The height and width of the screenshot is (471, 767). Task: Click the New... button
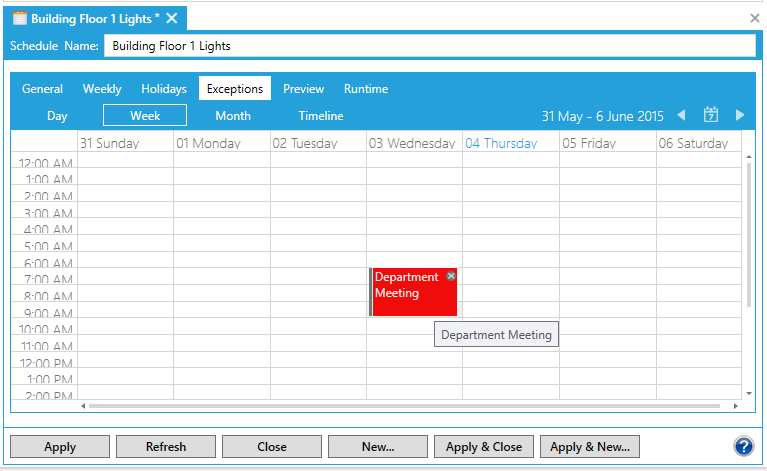point(377,447)
